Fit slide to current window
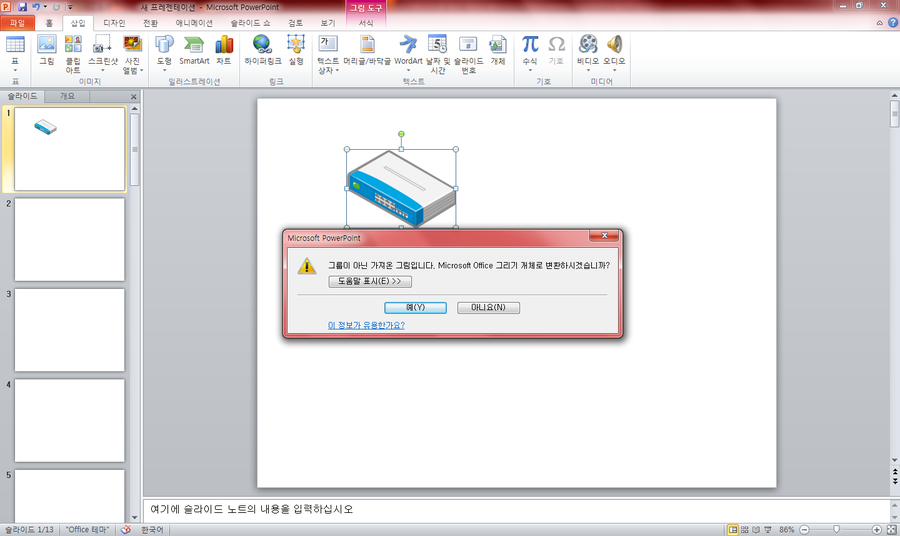This screenshot has width=900, height=536. [x=891, y=529]
